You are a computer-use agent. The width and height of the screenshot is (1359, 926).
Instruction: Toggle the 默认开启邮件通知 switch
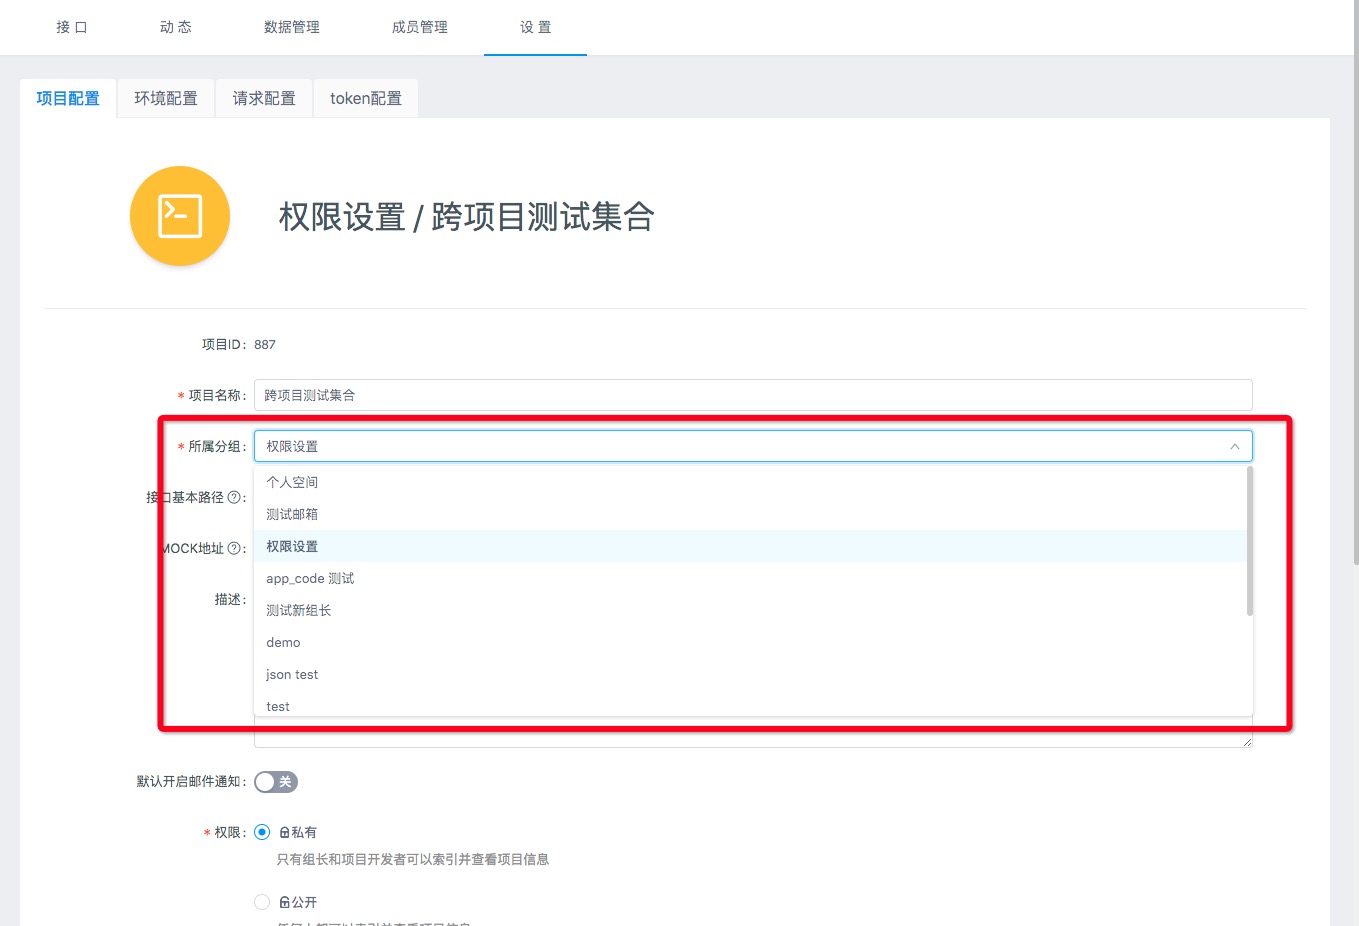[276, 782]
